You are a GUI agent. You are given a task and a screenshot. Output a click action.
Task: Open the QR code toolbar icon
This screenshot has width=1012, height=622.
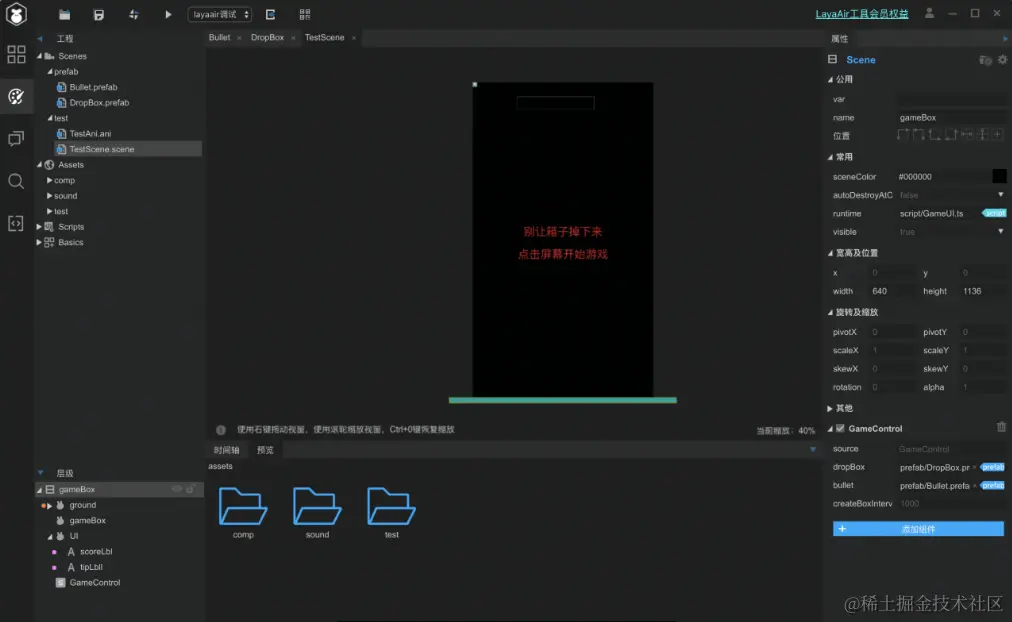pos(305,14)
